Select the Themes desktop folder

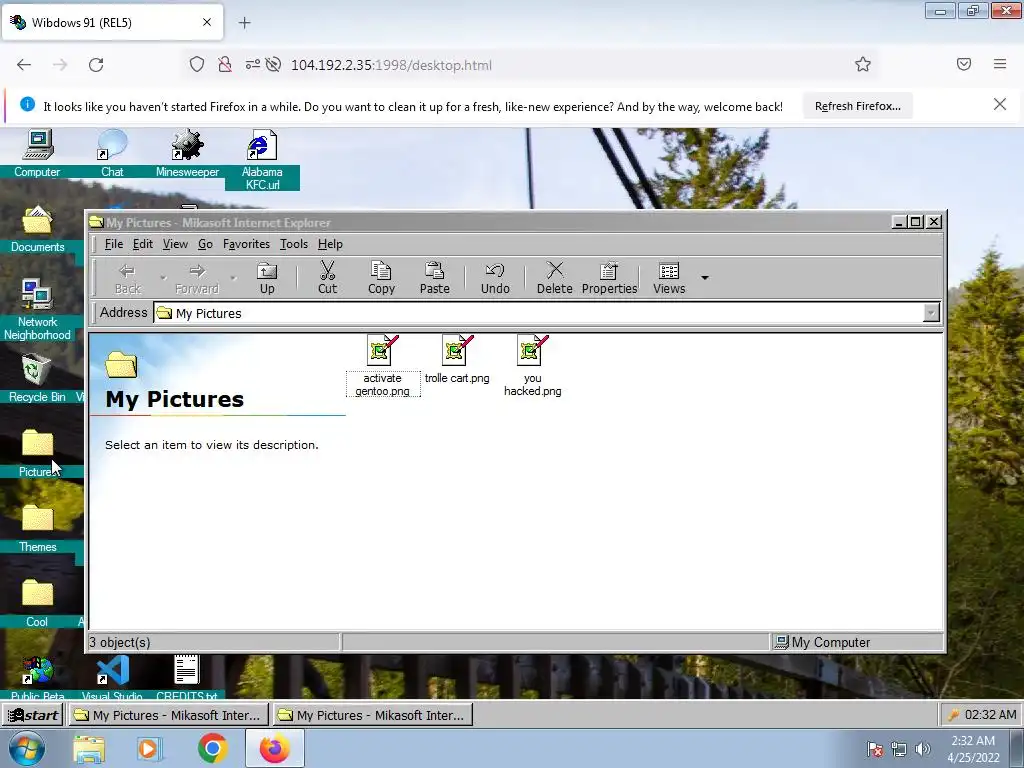coord(37,528)
